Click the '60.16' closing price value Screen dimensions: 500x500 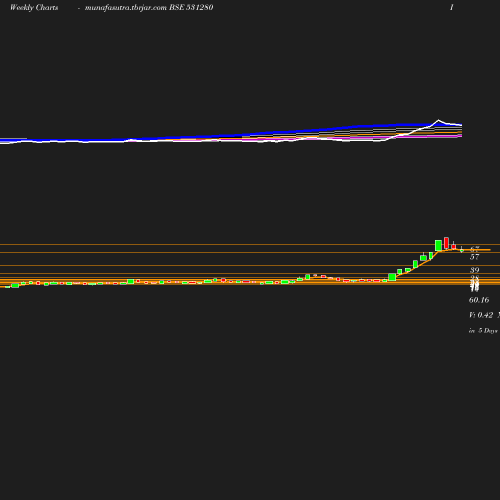pyautogui.click(x=479, y=300)
